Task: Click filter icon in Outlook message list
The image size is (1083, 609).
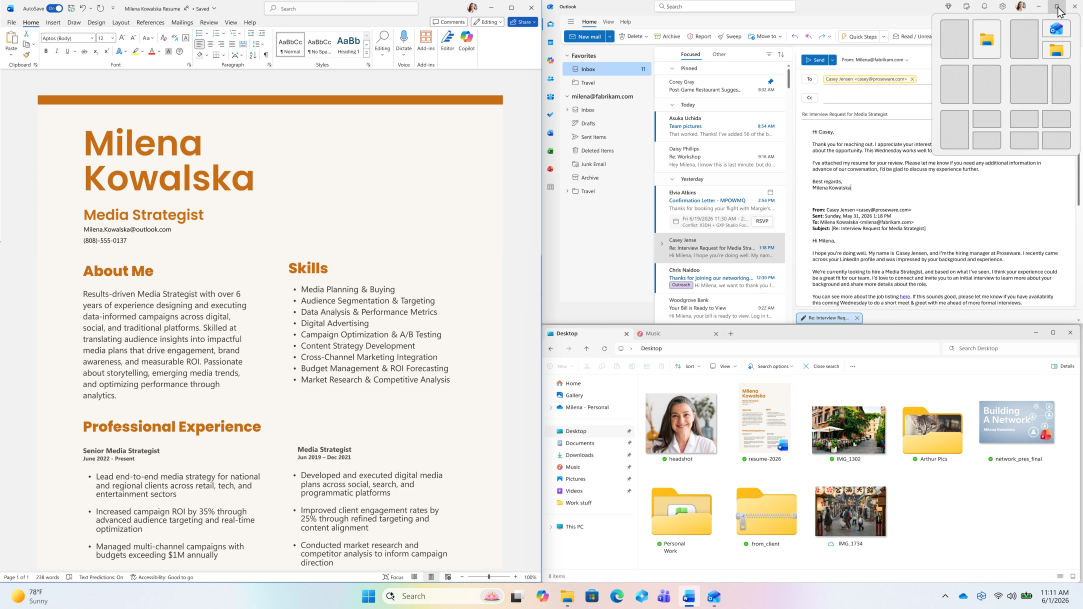Action: (769, 54)
